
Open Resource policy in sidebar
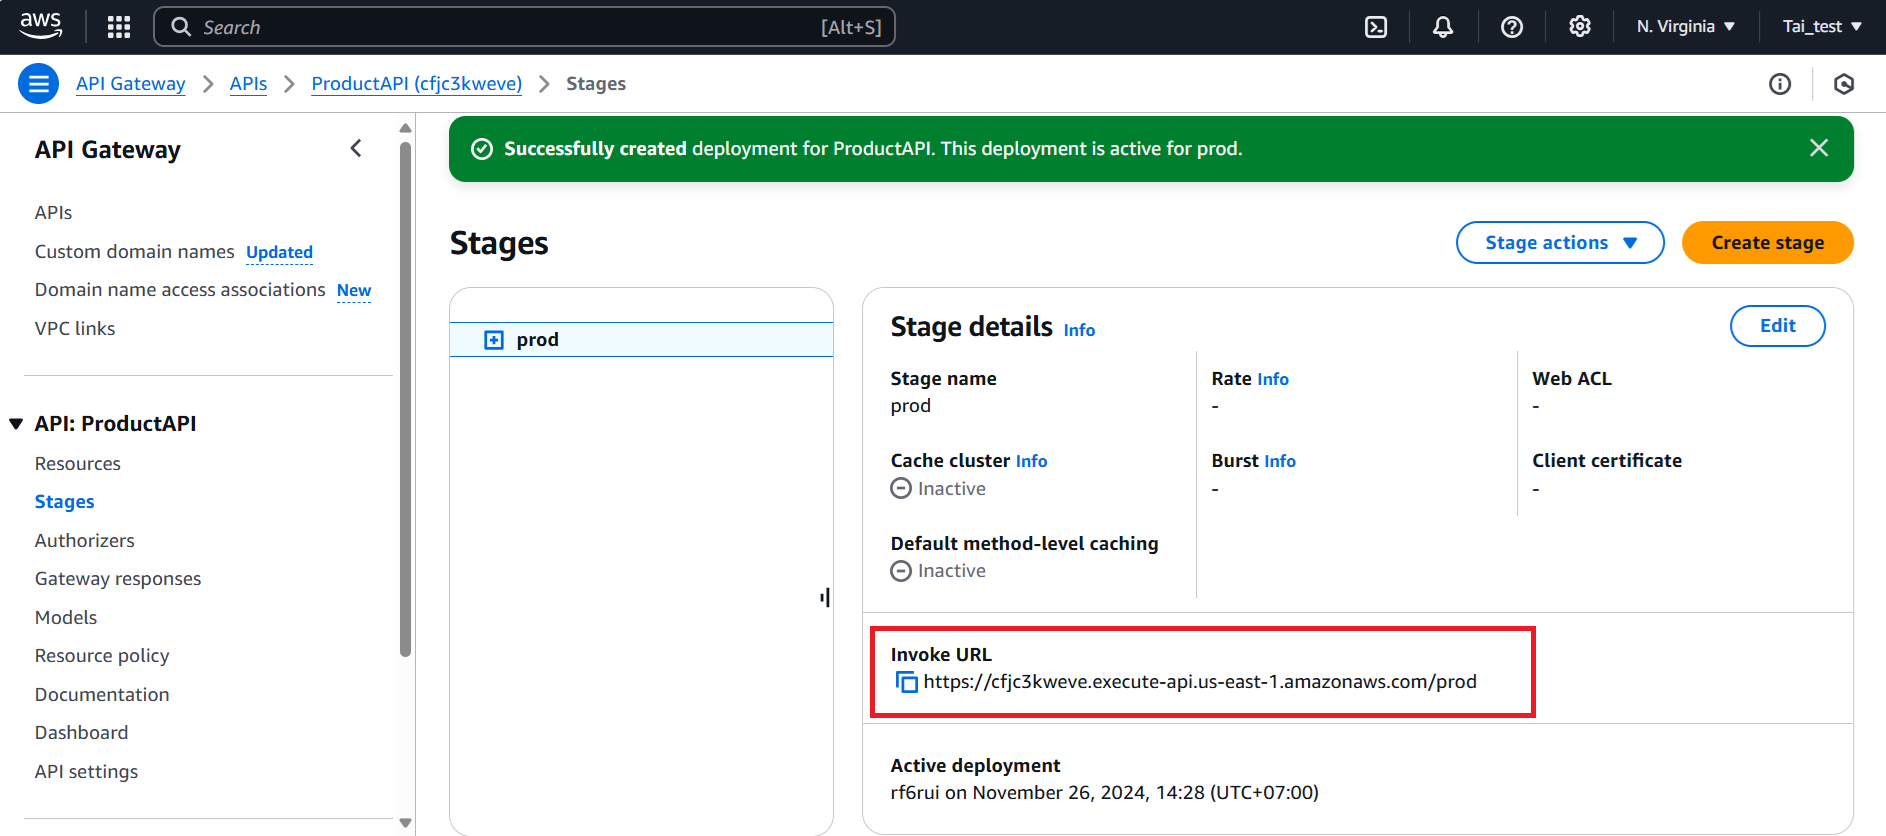(x=102, y=656)
